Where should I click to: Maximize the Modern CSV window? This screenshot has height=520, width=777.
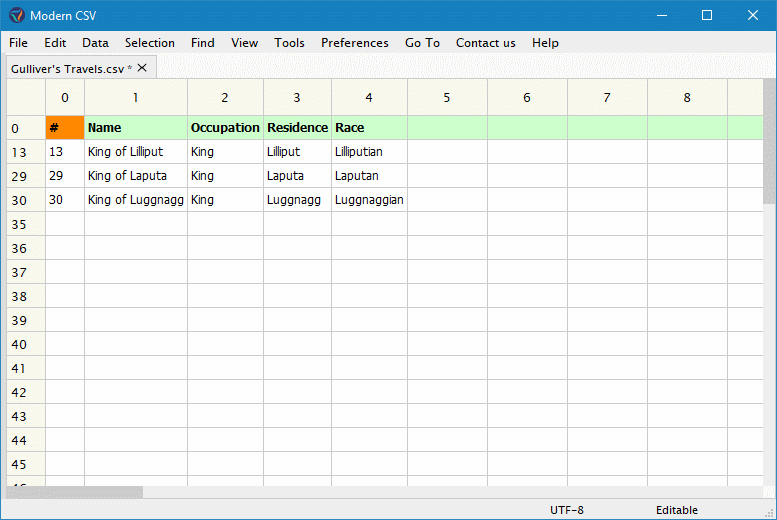click(707, 15)
